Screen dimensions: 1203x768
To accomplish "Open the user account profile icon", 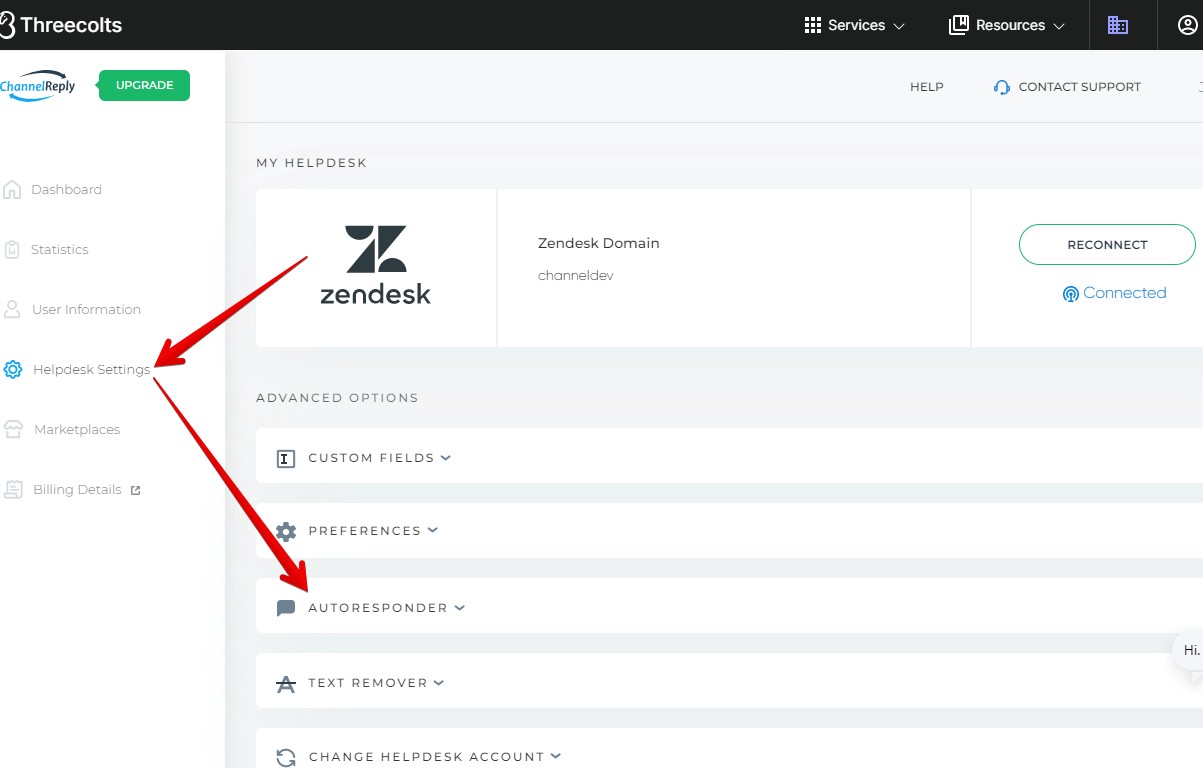I will point(1188,25).
